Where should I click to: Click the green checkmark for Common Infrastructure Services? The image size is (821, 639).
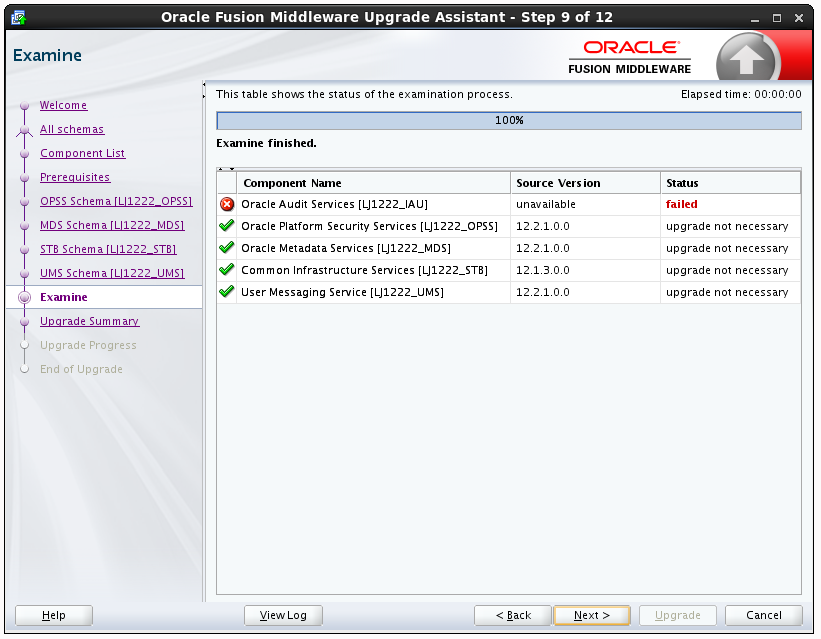pyautogui.click(x=227, y=270)
